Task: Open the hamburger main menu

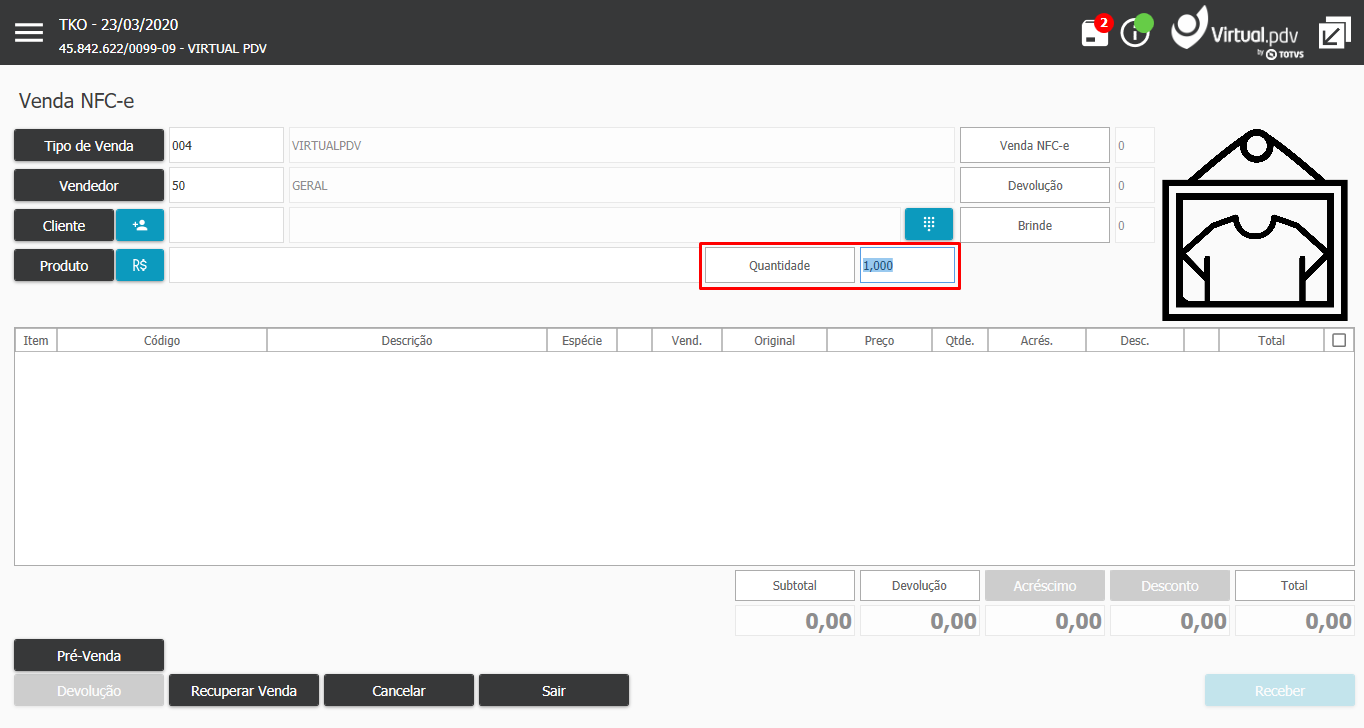Action: (x=29, y=32)
